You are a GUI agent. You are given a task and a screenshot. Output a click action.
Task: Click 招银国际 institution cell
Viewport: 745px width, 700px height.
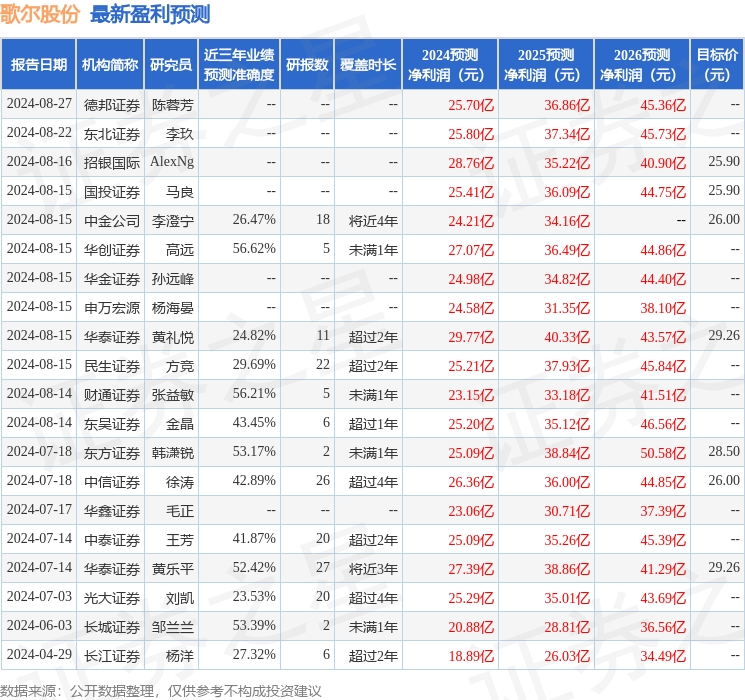pos(112,163)
